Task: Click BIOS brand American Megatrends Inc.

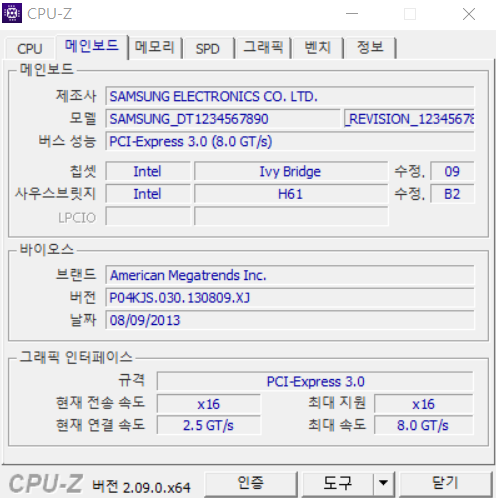Action: tap(290, 275)
